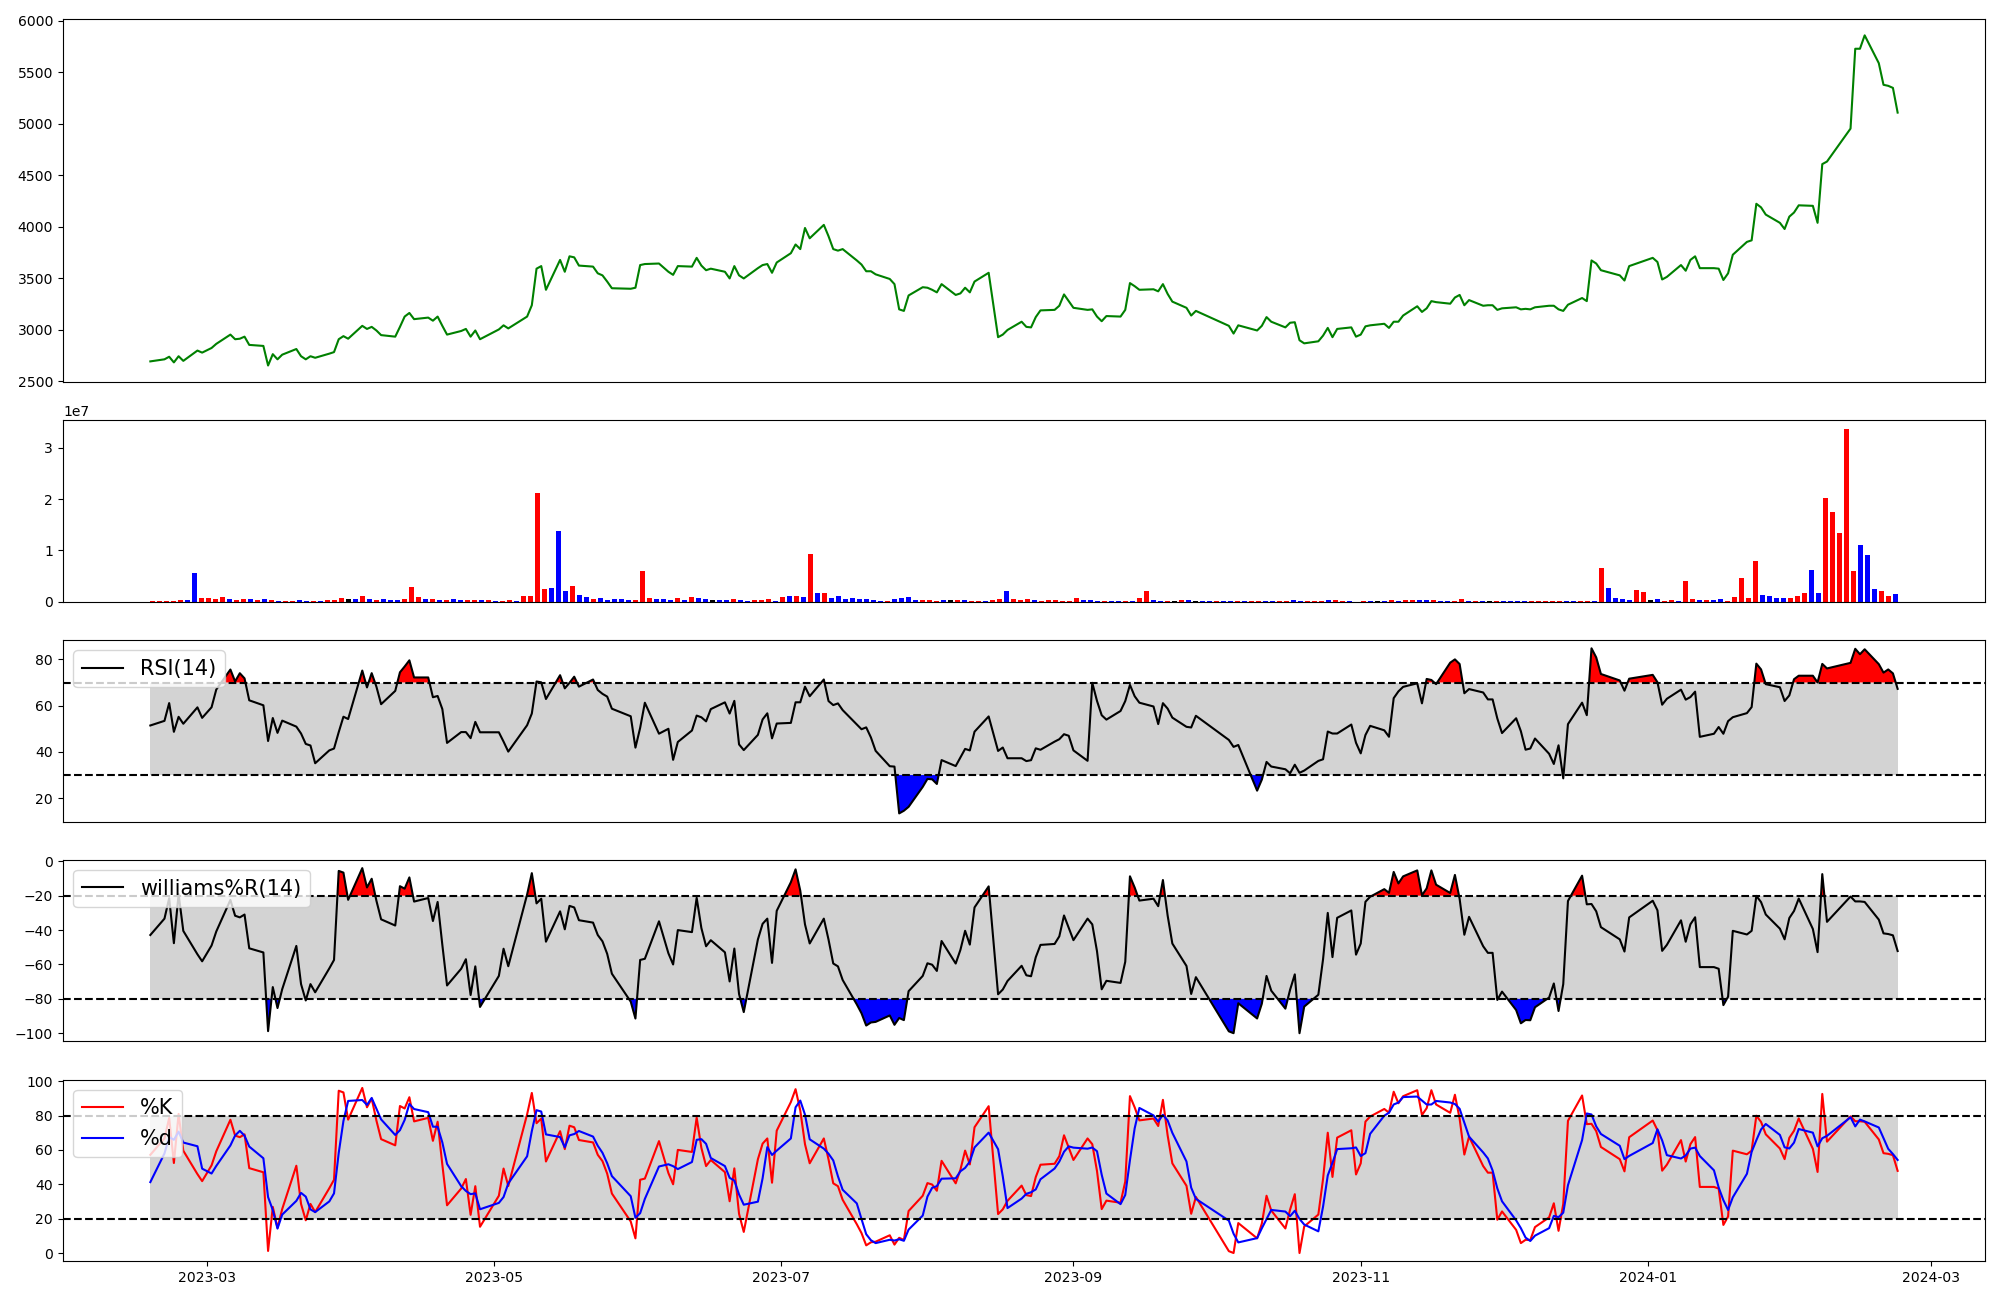Click the 2023-05 date tick label
Screen dimensions: 2000x1300
pos(494,1277)
